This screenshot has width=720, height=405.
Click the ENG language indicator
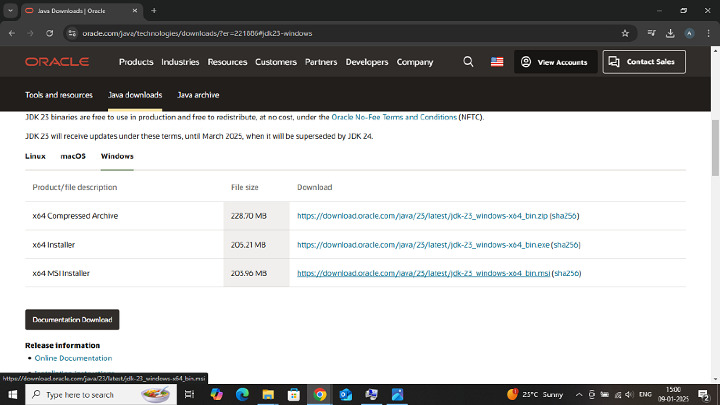645,394
